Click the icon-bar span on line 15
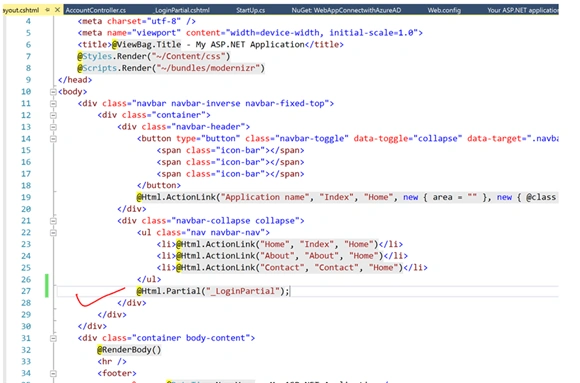The width and height of the screenshot is (580, 383). point(230,150)
